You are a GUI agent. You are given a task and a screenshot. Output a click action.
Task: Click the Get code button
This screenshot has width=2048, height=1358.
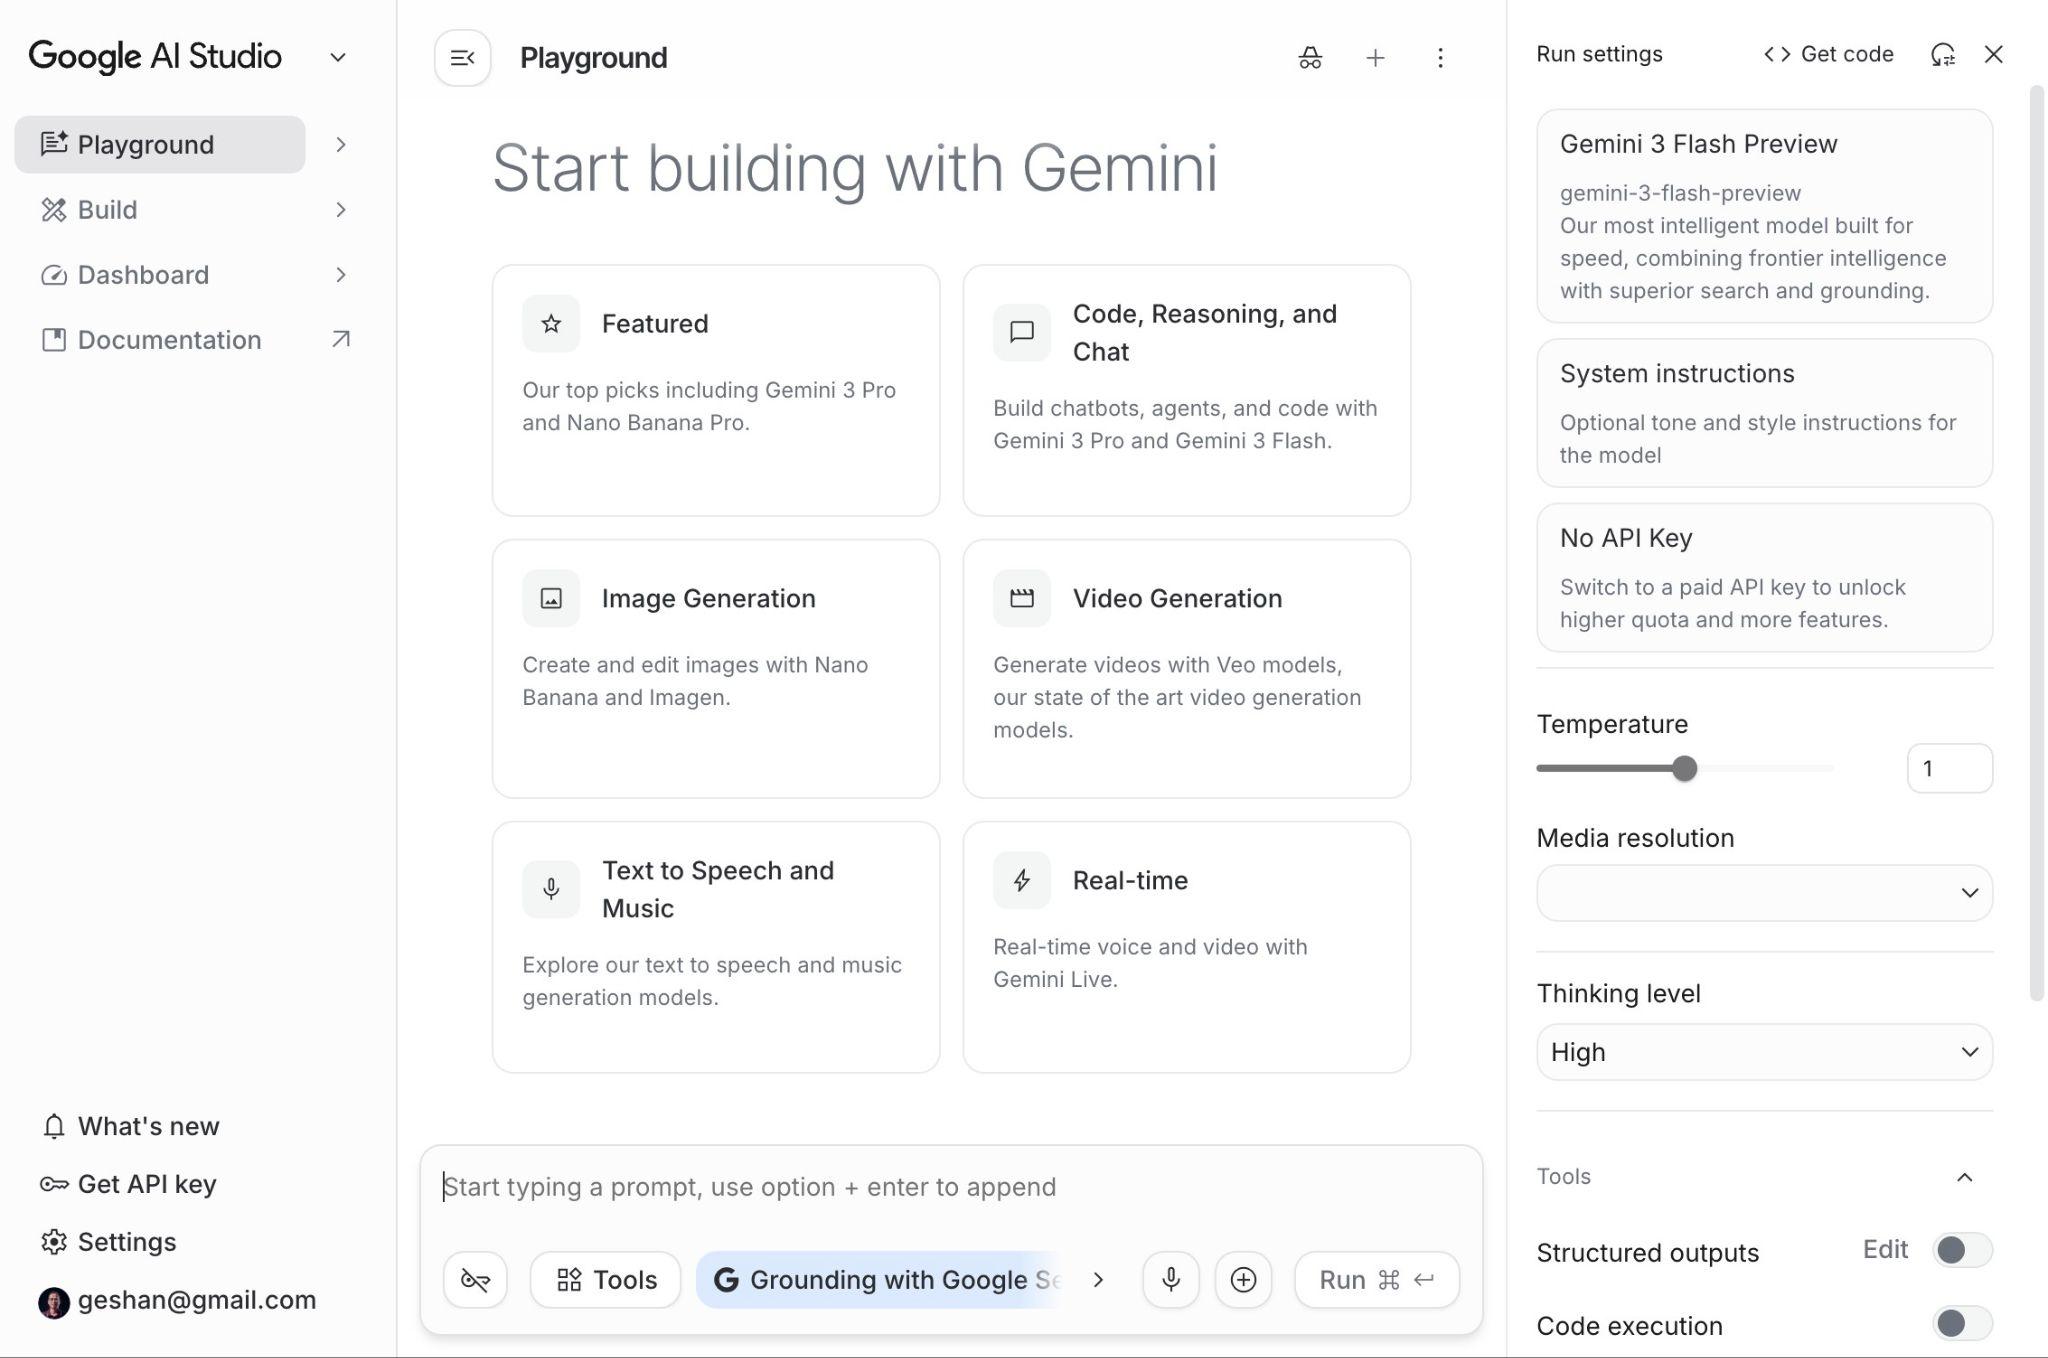pos(1828,54)
